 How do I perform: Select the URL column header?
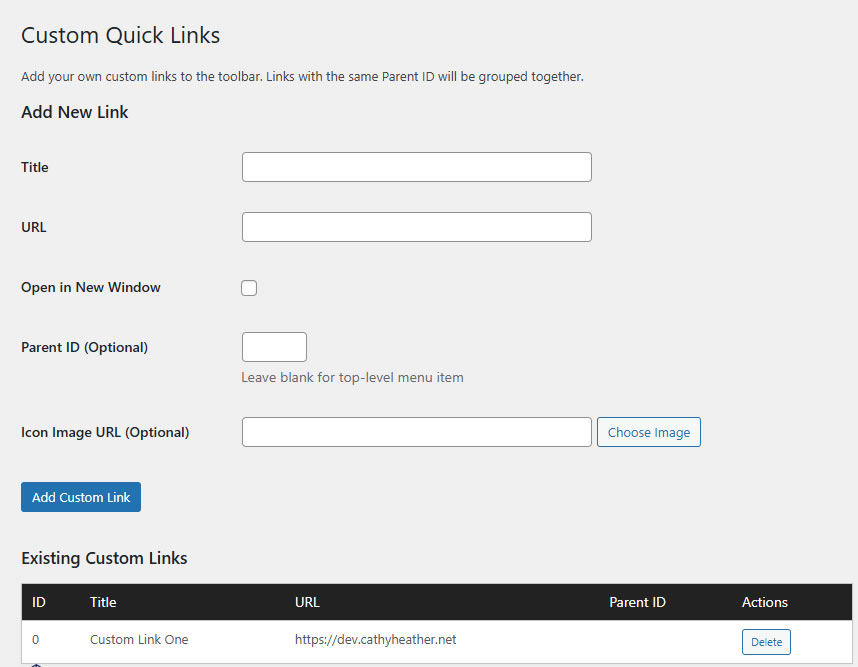coord(307,602)
